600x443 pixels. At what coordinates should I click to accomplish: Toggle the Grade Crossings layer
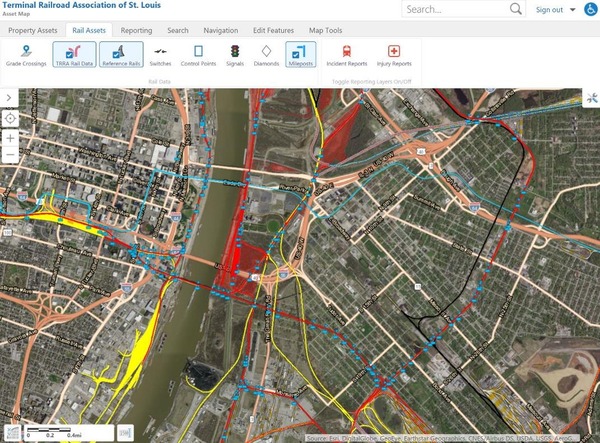tap(25, 55)
